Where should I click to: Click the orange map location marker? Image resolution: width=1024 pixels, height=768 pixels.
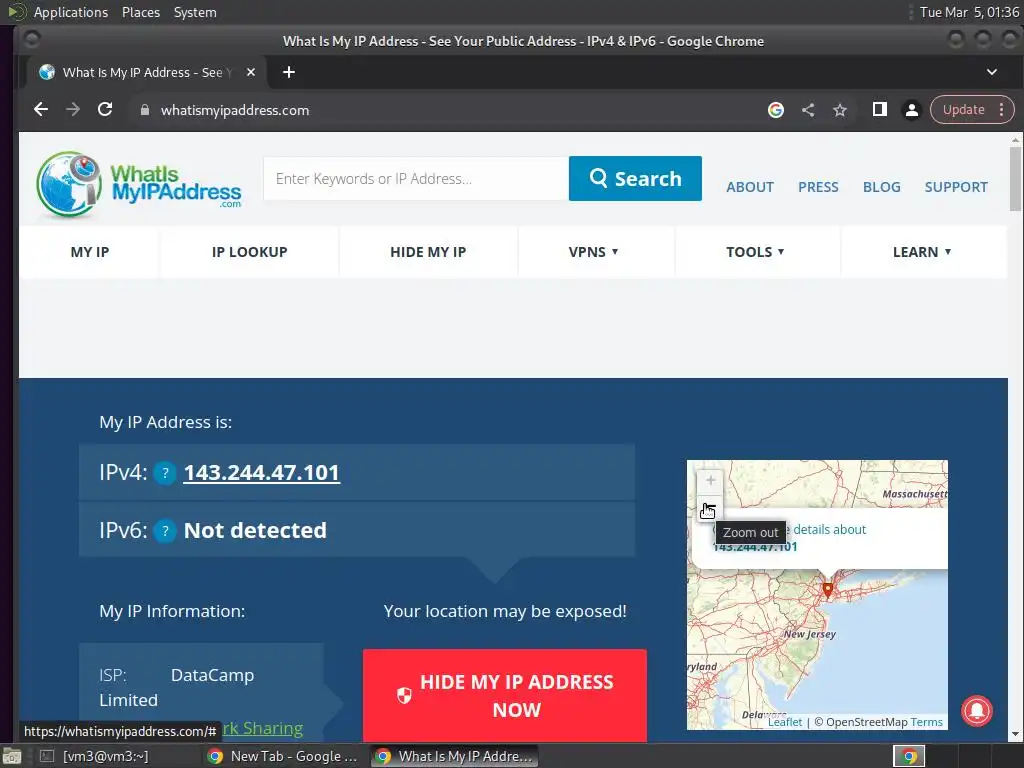827,590
